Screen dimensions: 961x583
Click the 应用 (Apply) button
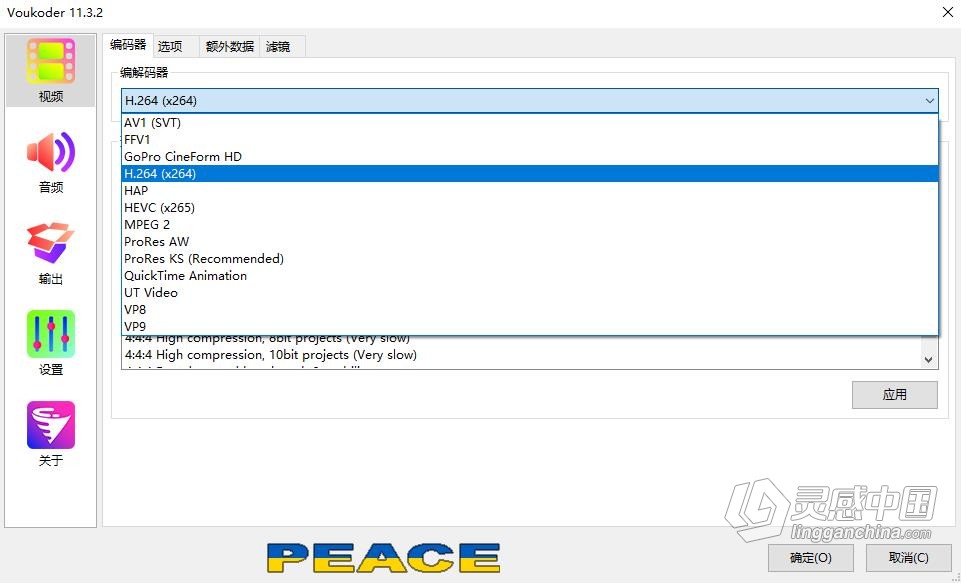[894, 395]
